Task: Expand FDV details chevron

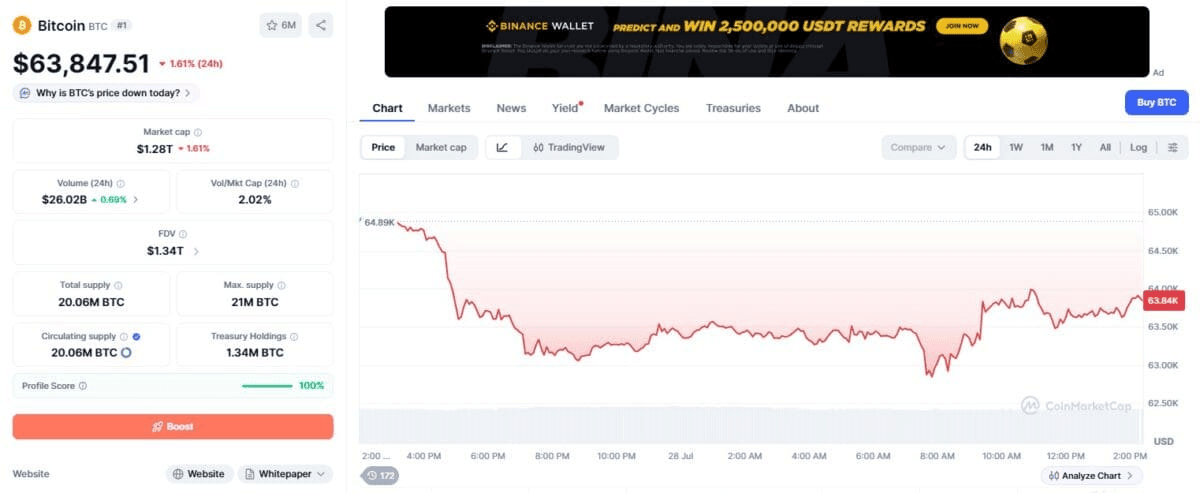Action: tap(196, 251)
